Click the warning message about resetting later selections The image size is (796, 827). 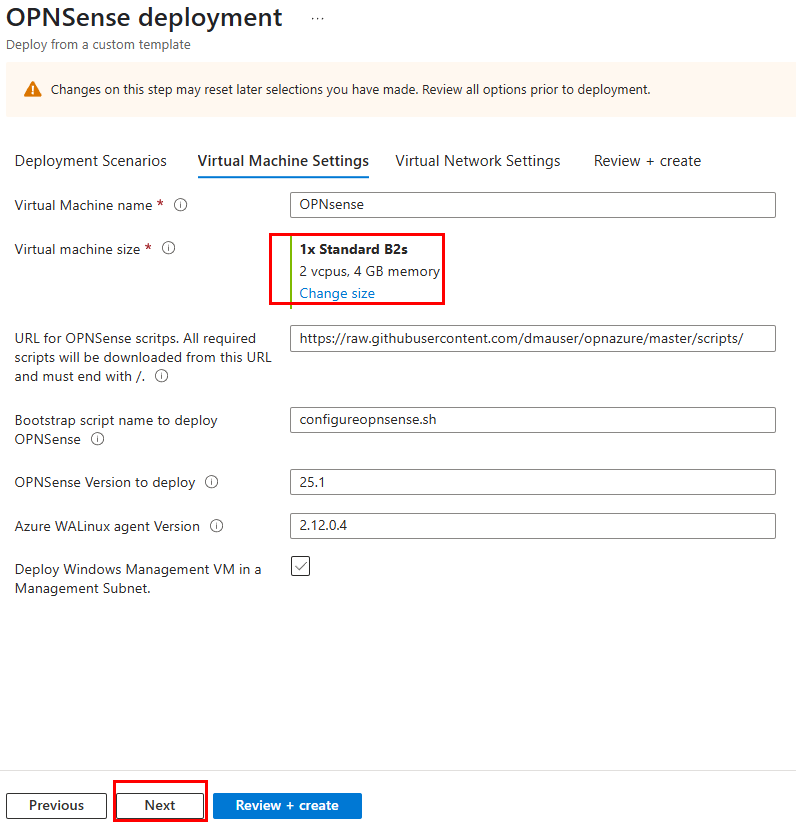(350, 90)
